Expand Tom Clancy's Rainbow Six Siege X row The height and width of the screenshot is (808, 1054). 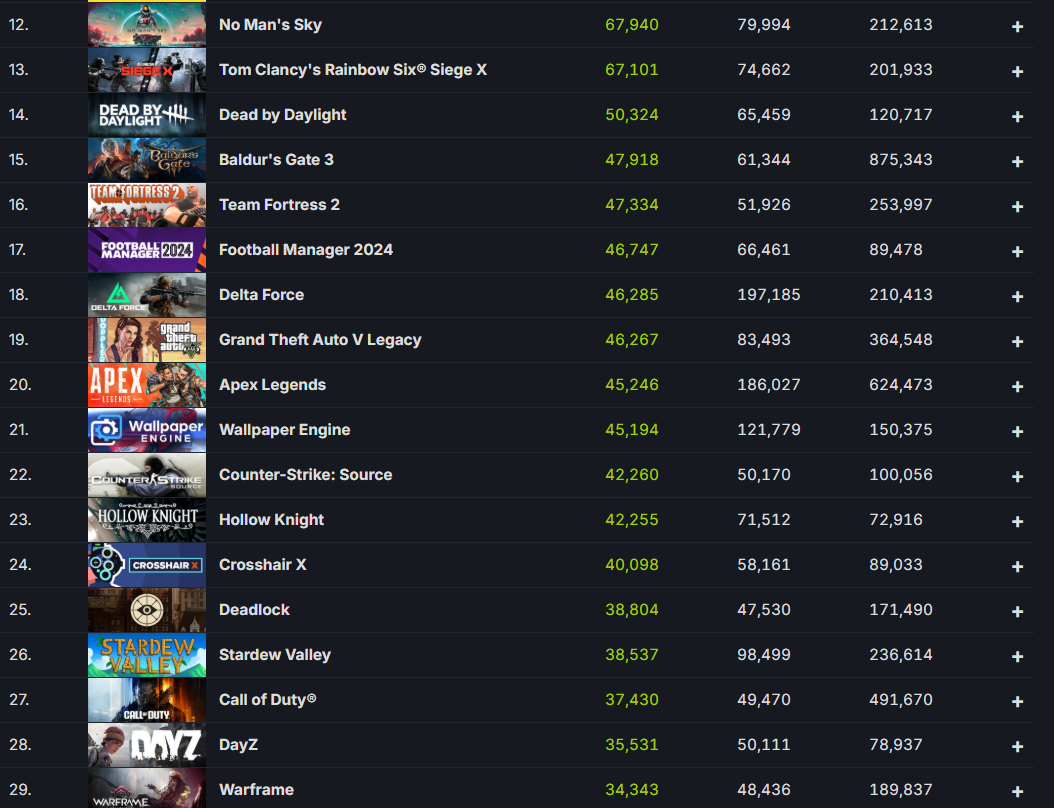(1018, 71)
